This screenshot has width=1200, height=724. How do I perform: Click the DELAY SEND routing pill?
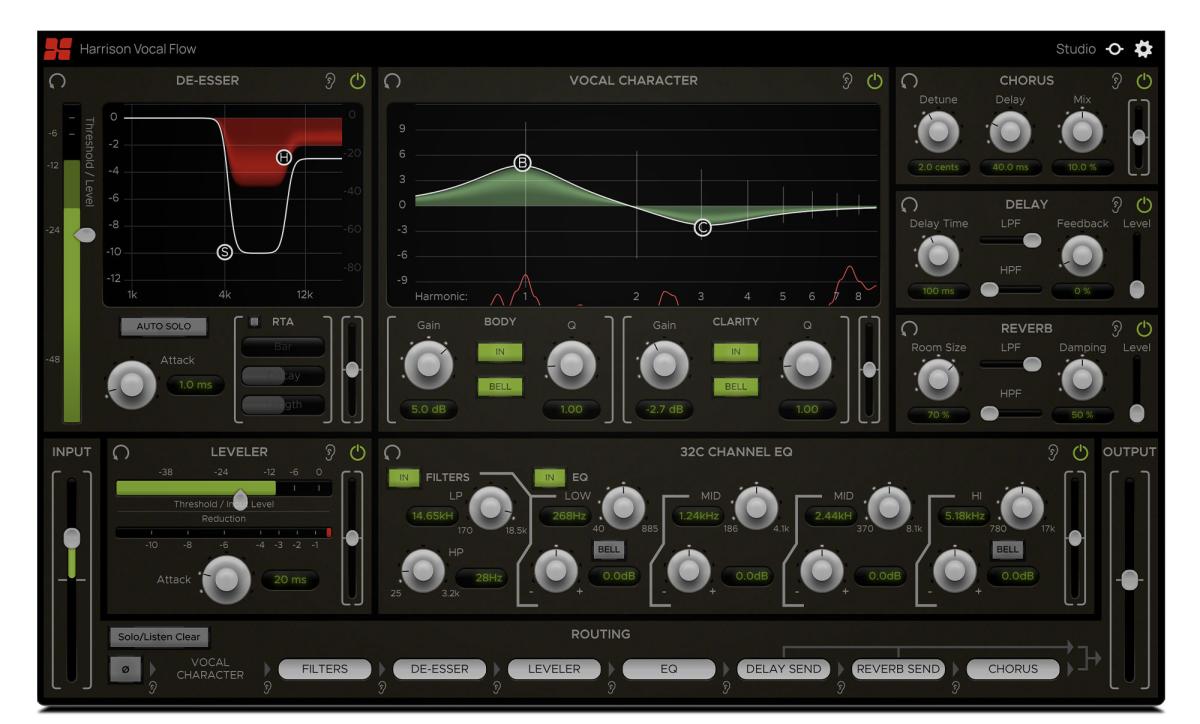785,668
